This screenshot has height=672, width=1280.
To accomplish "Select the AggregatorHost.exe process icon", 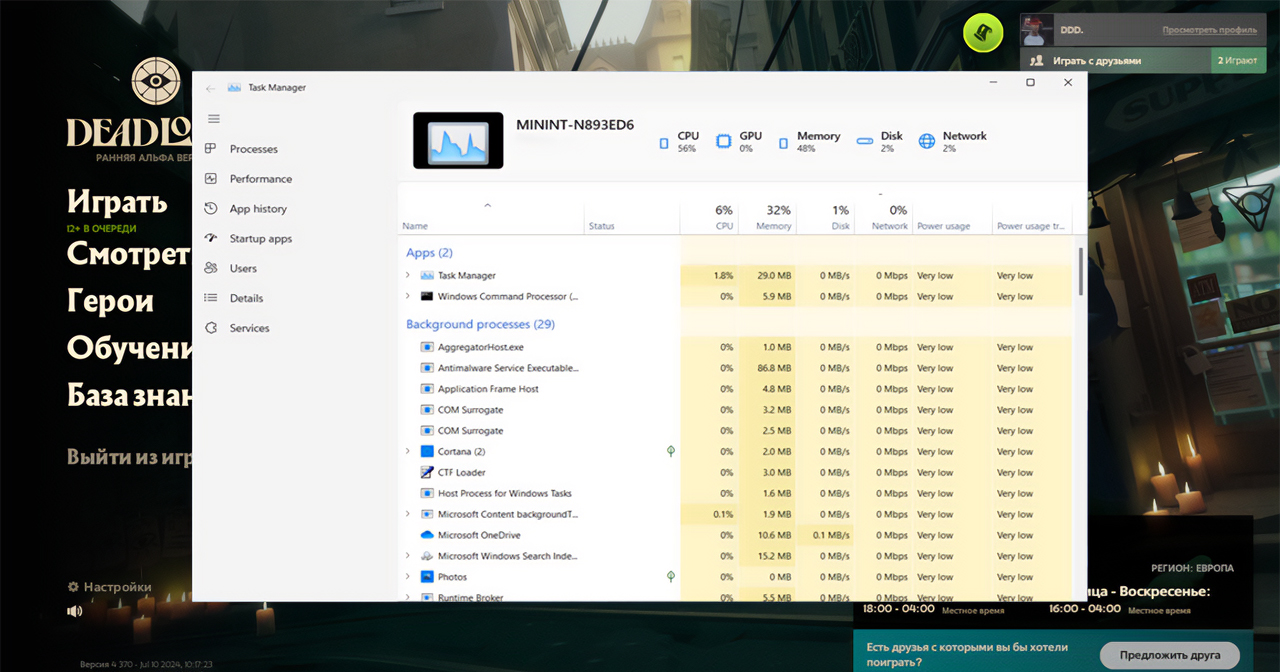I will tap(427, 347).
